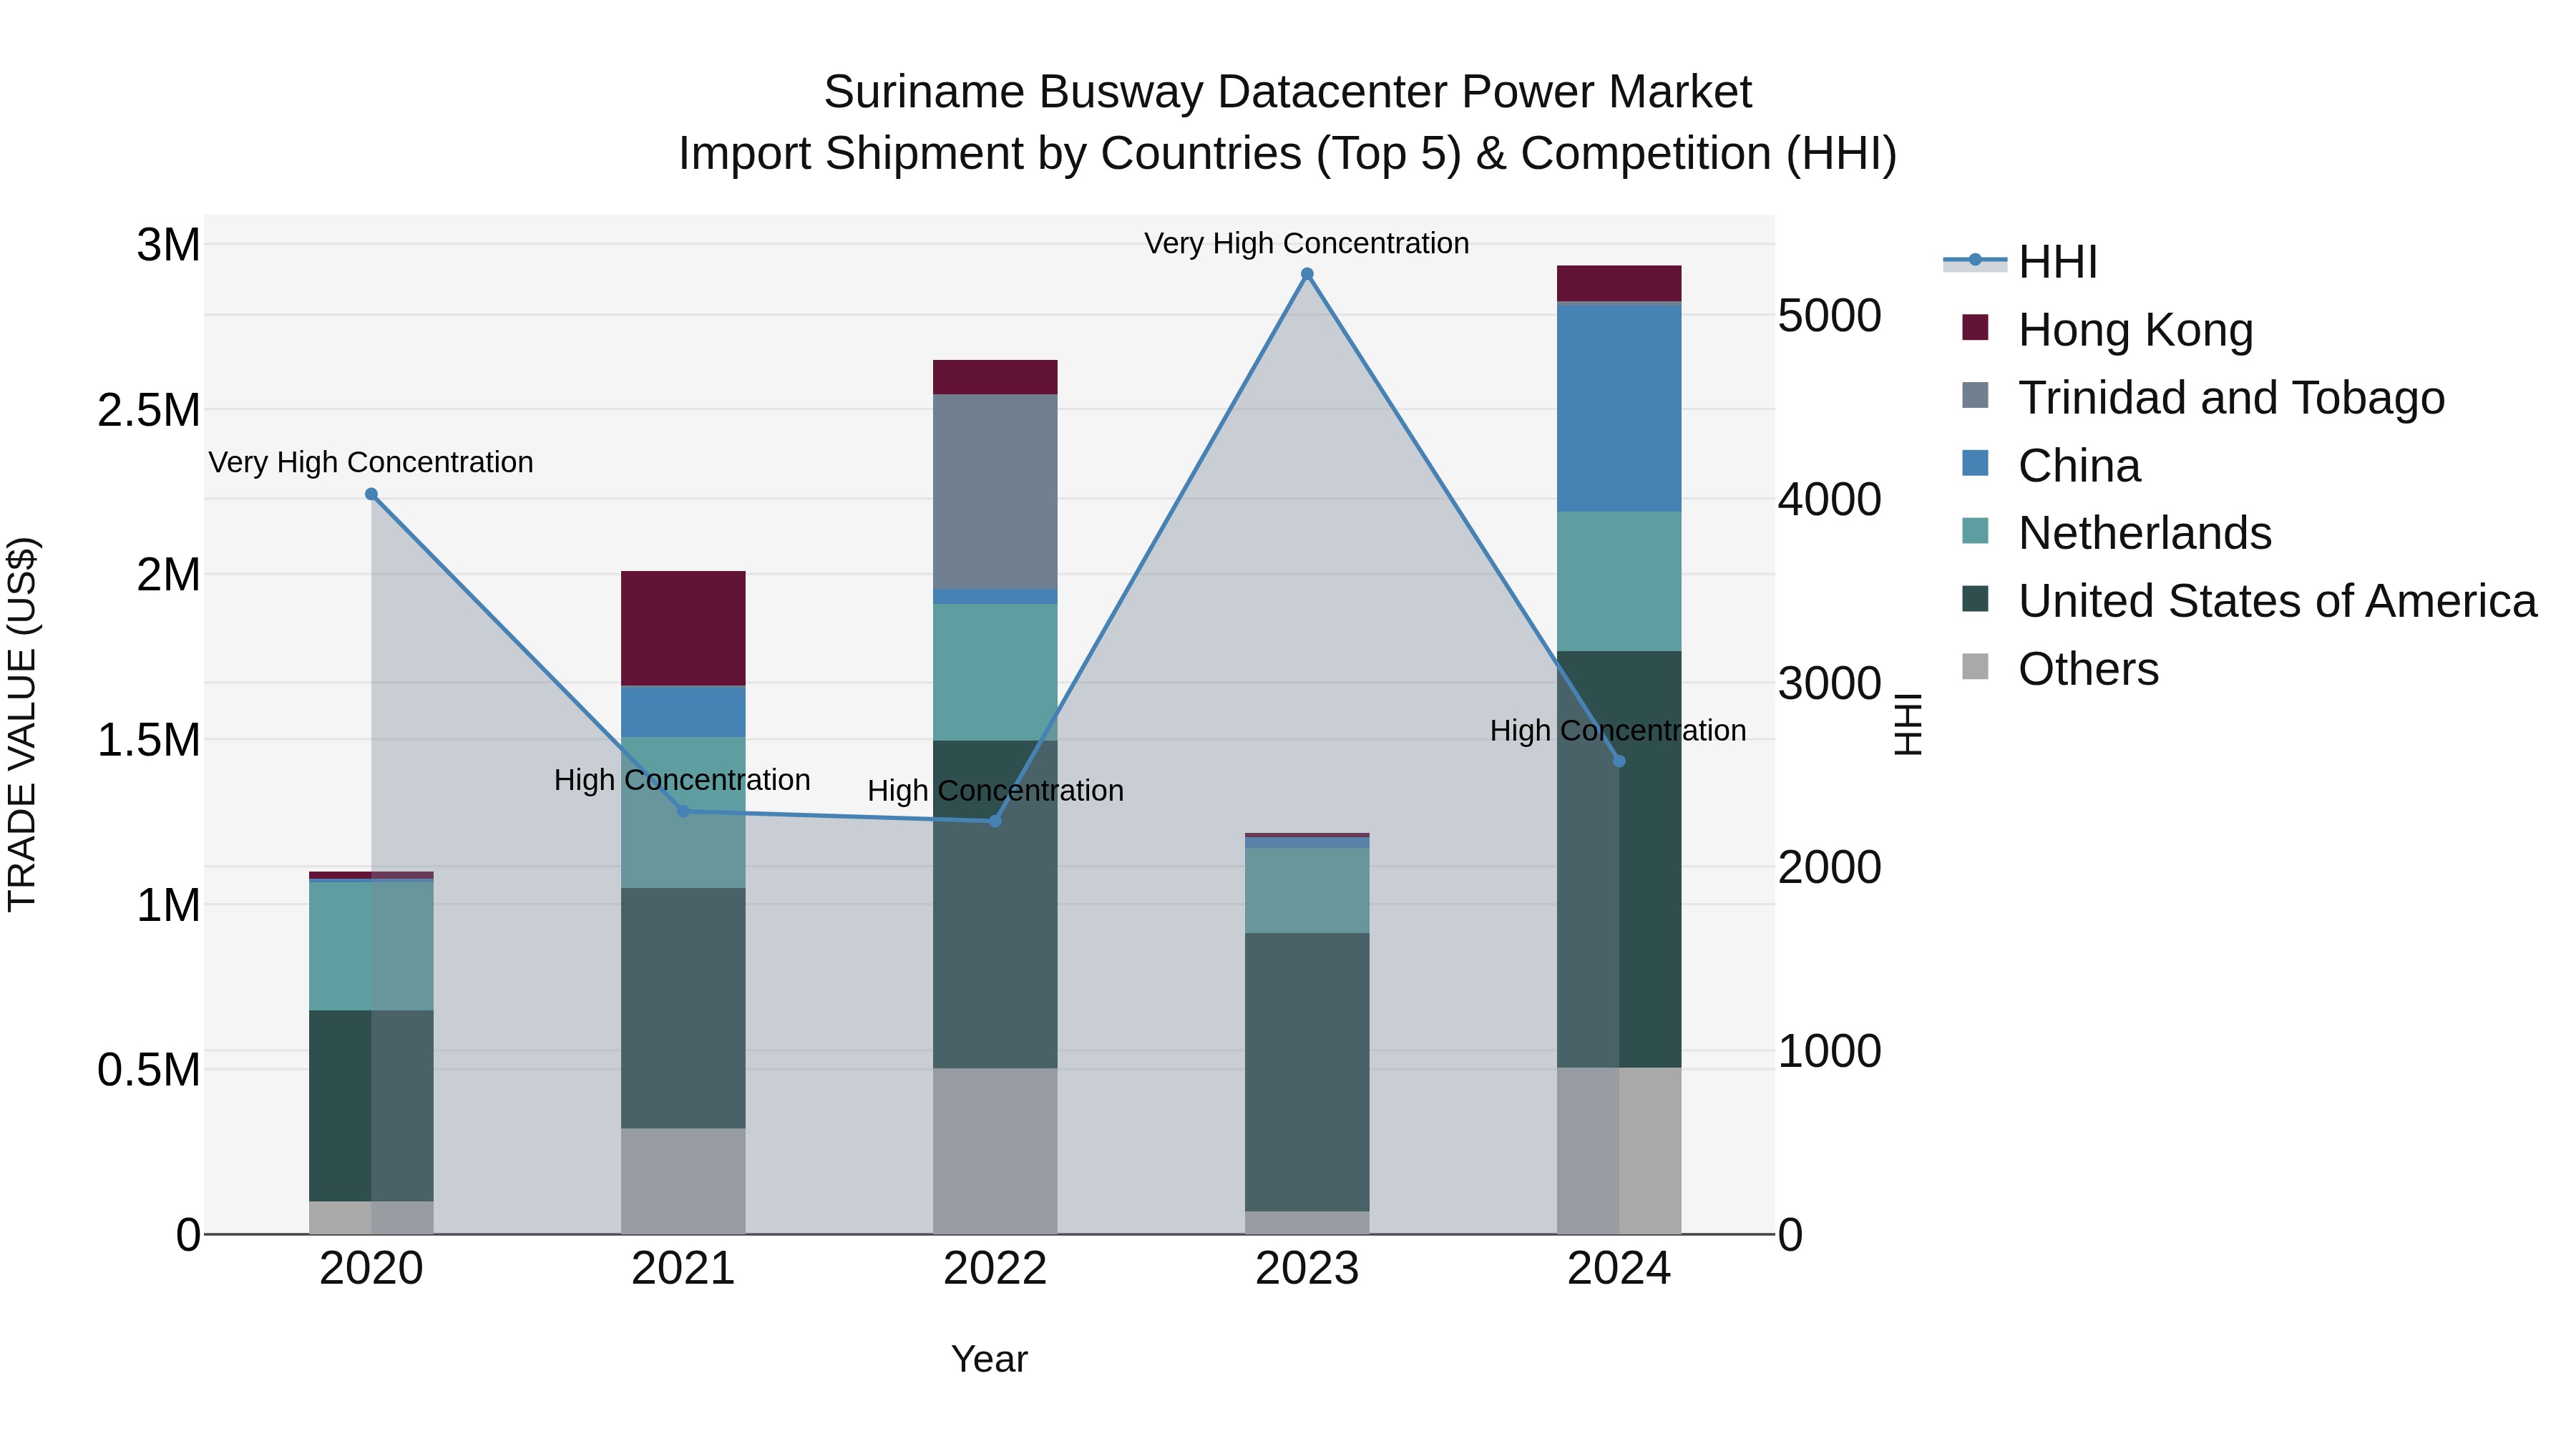Click the 2020 x-axis label
Screen dimensions: 2576x1449
point(371,1269)
